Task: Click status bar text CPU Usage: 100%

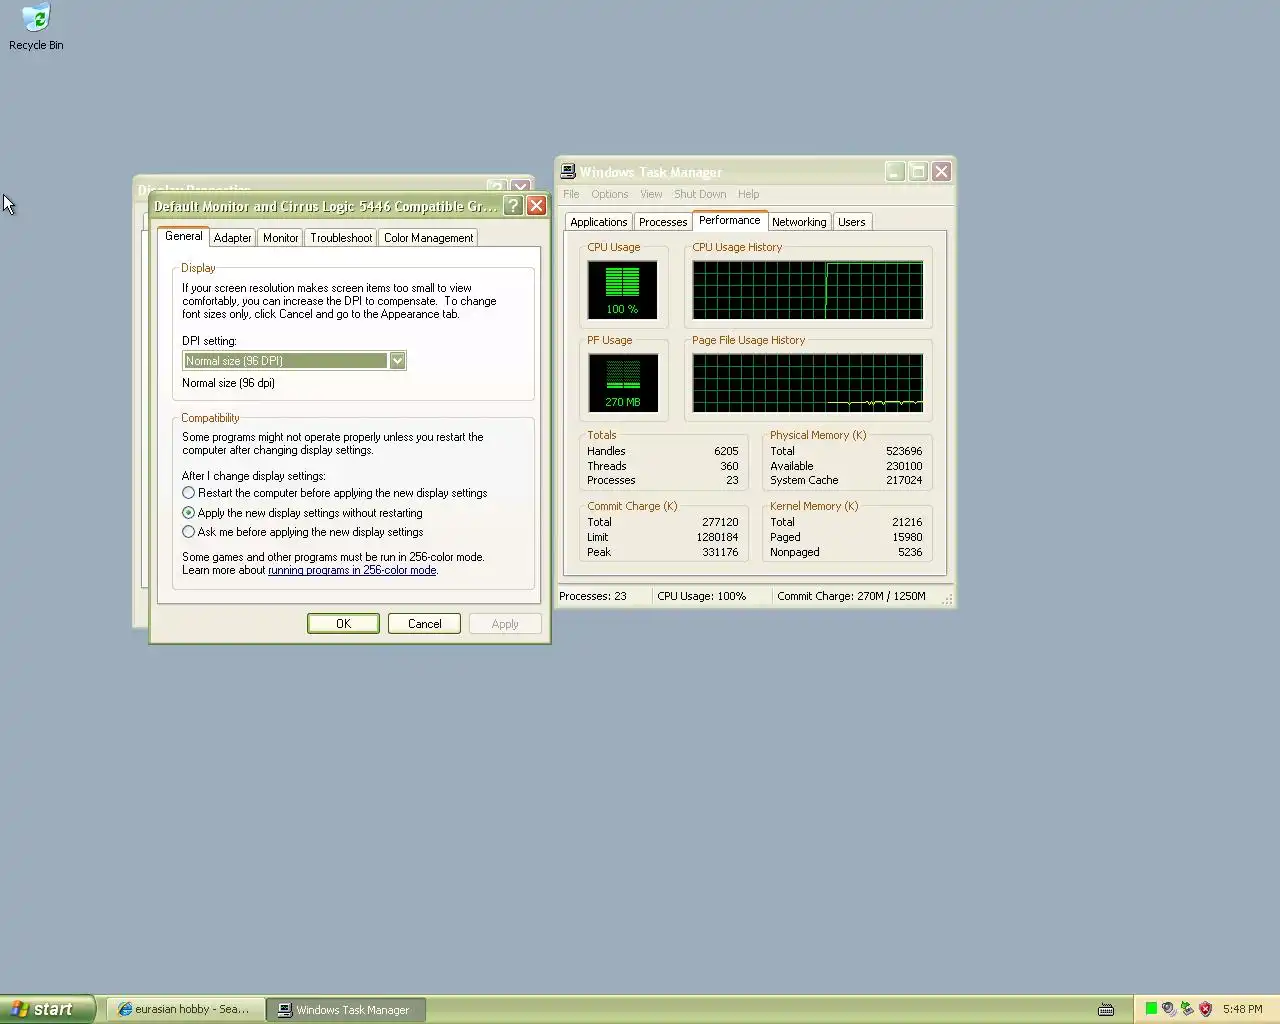Action: [x=702, y=596]
